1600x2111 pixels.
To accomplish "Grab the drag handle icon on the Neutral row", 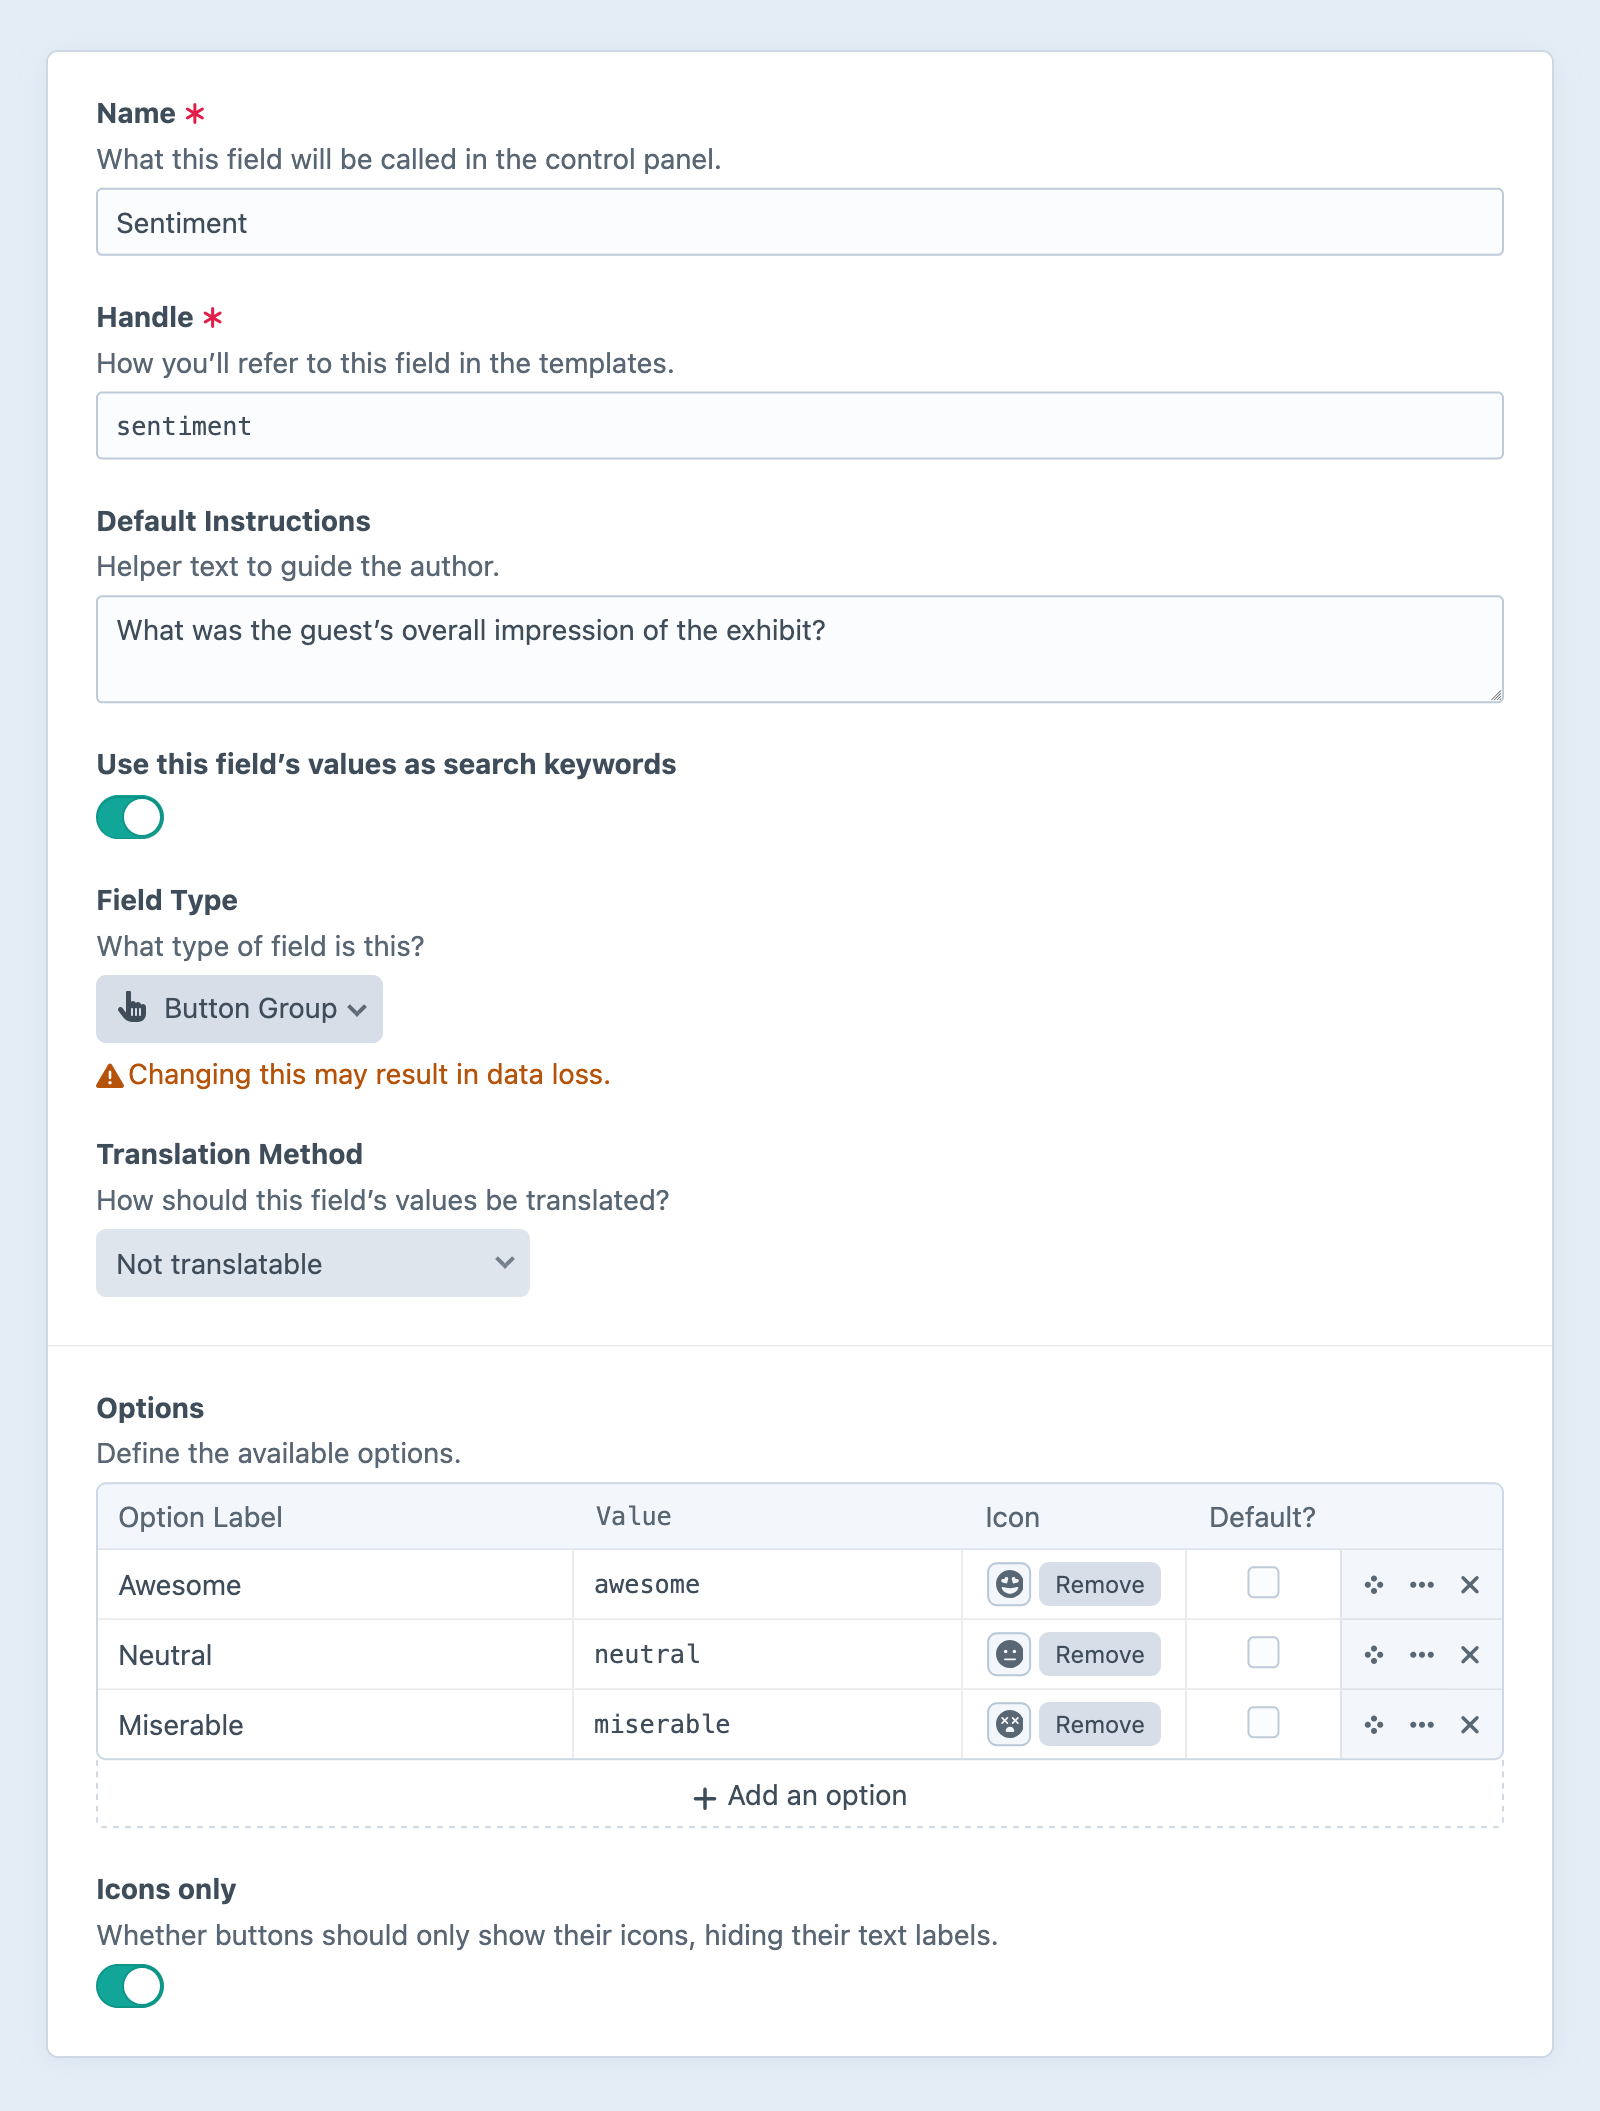I will tap(1372, 1654).
